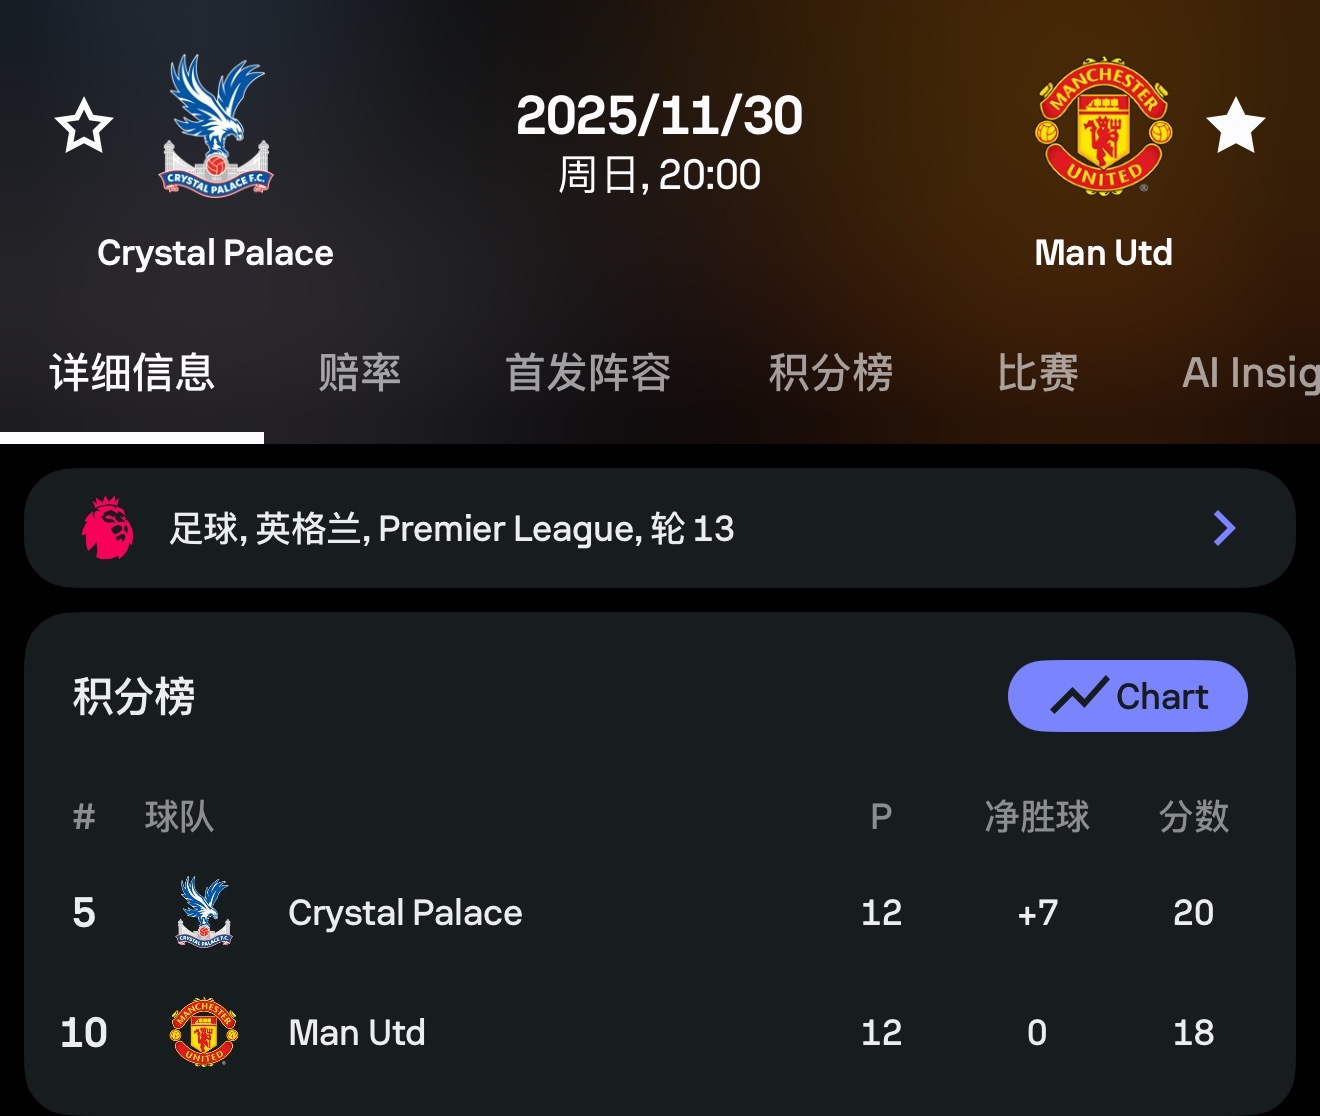1320x1116 pixels.
Task: Open Man Utd row in standings
Action: (x=357, y=1032)
